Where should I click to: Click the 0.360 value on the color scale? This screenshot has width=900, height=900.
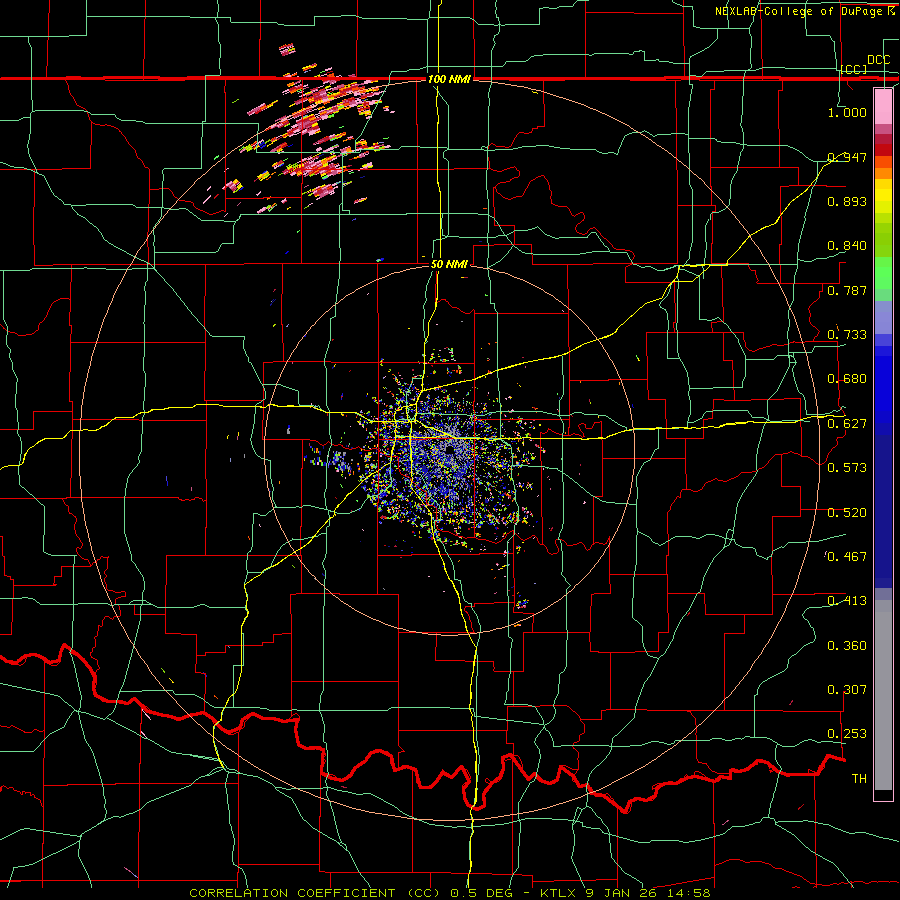[x=847, y=646]
